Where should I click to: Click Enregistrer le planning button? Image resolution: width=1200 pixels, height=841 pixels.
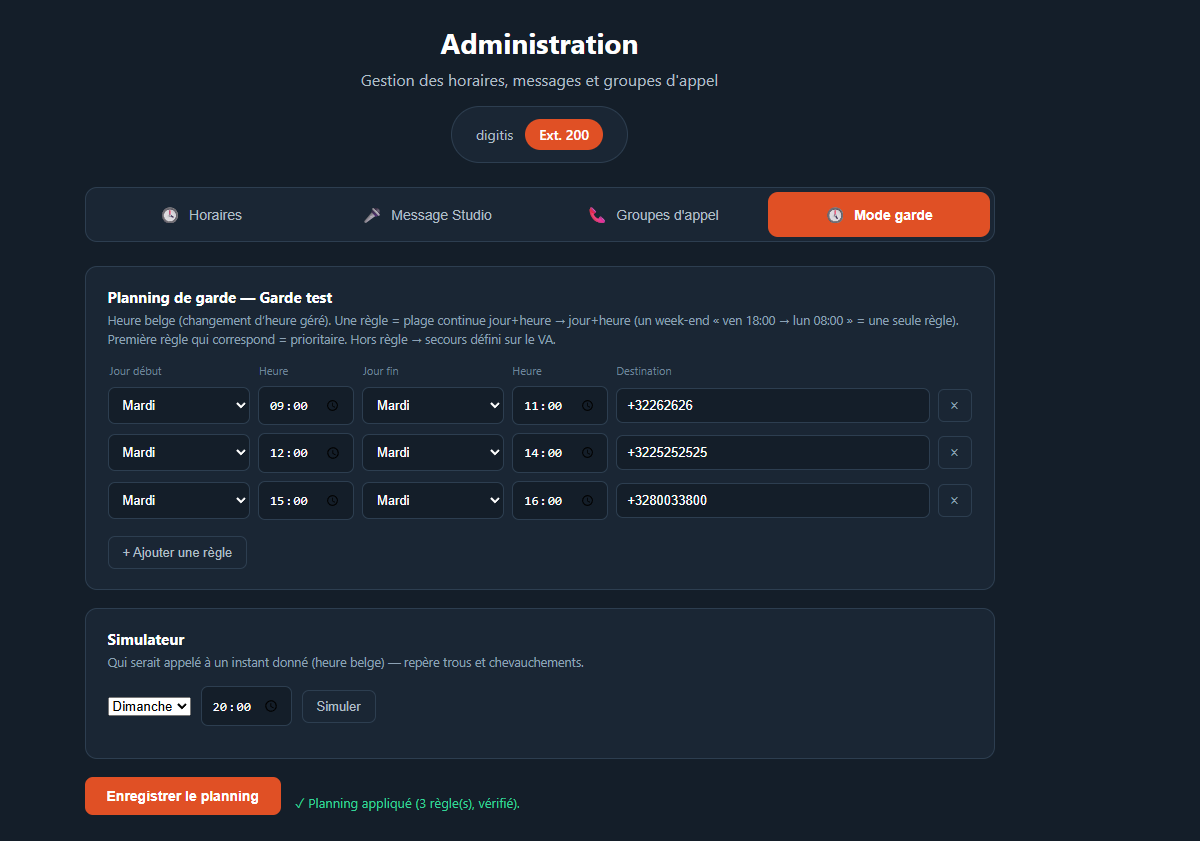(x=183, y=796)
